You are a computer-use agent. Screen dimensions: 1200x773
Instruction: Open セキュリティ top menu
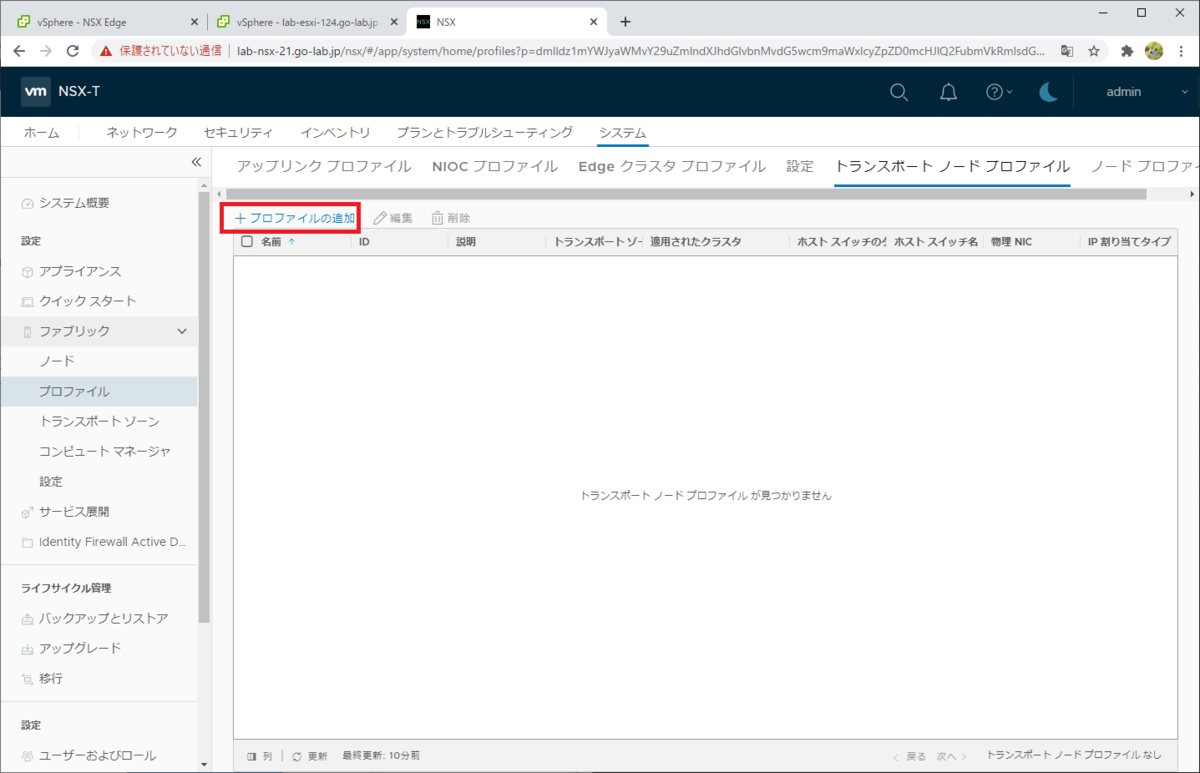(238, 133)
